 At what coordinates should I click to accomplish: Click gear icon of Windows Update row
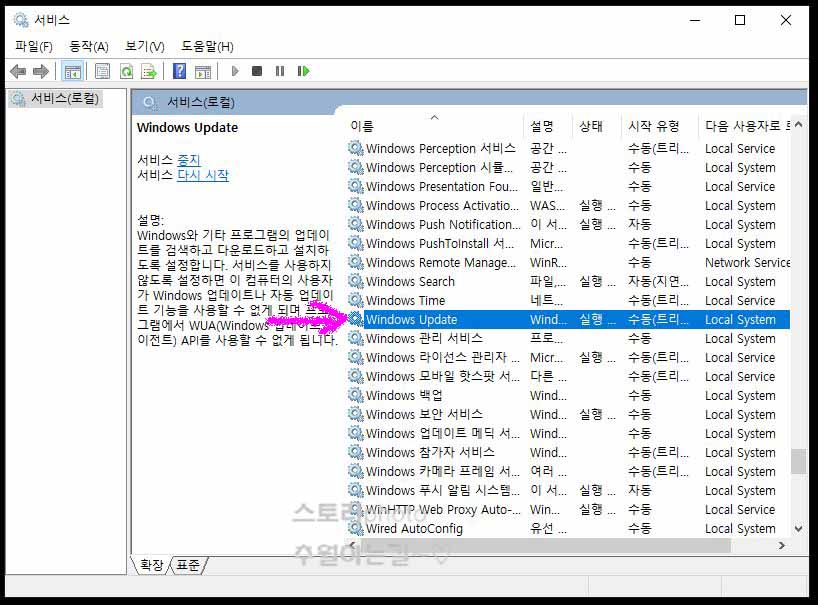coord(356,319)
